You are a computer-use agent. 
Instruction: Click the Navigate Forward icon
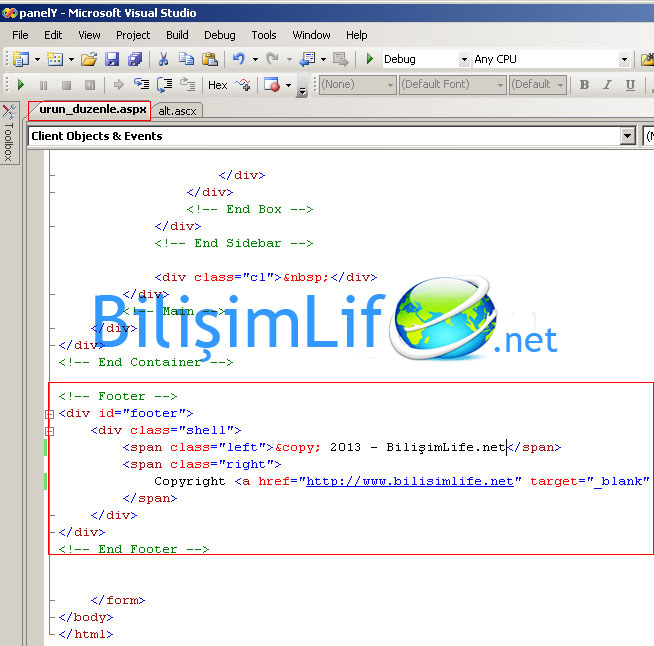coord(340,59)
